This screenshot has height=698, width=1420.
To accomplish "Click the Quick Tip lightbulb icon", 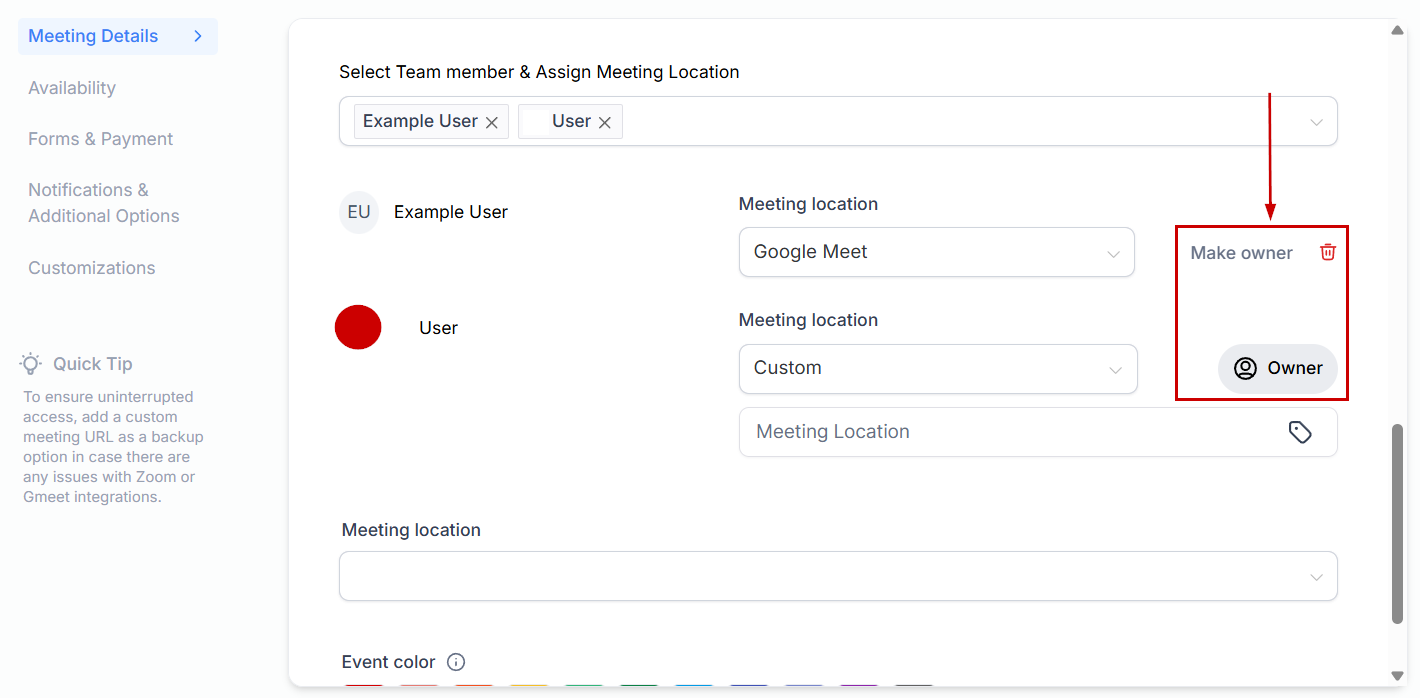I will pos(31,363).
